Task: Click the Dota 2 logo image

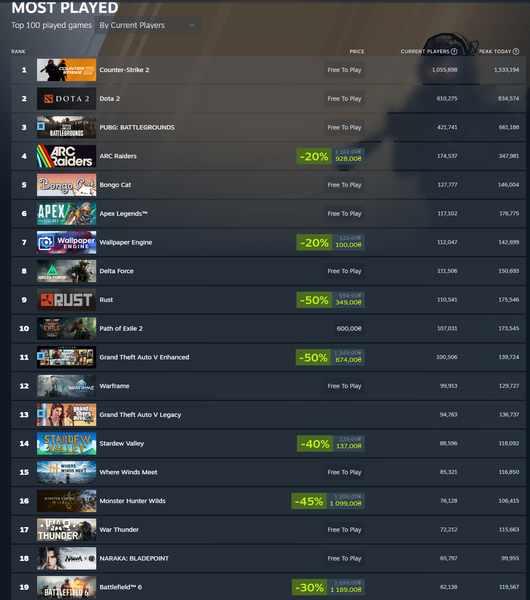Action: (67, 99)
